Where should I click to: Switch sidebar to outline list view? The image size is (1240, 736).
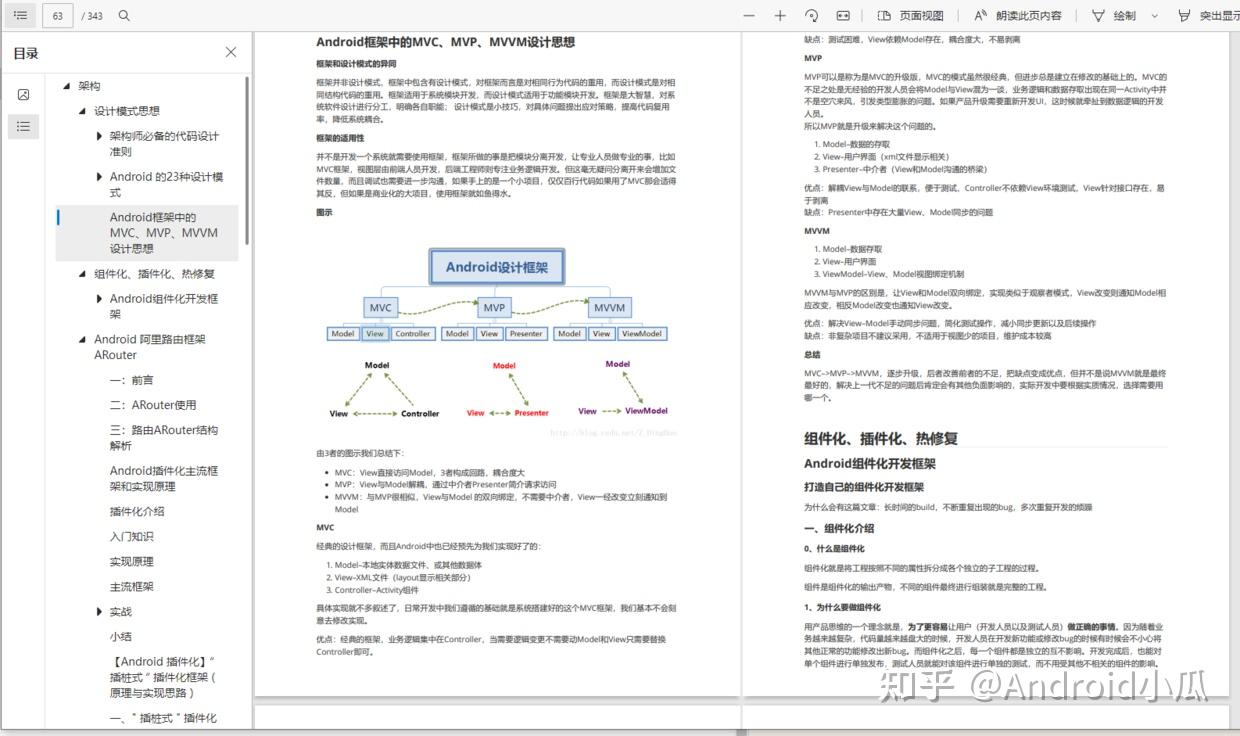24,126
